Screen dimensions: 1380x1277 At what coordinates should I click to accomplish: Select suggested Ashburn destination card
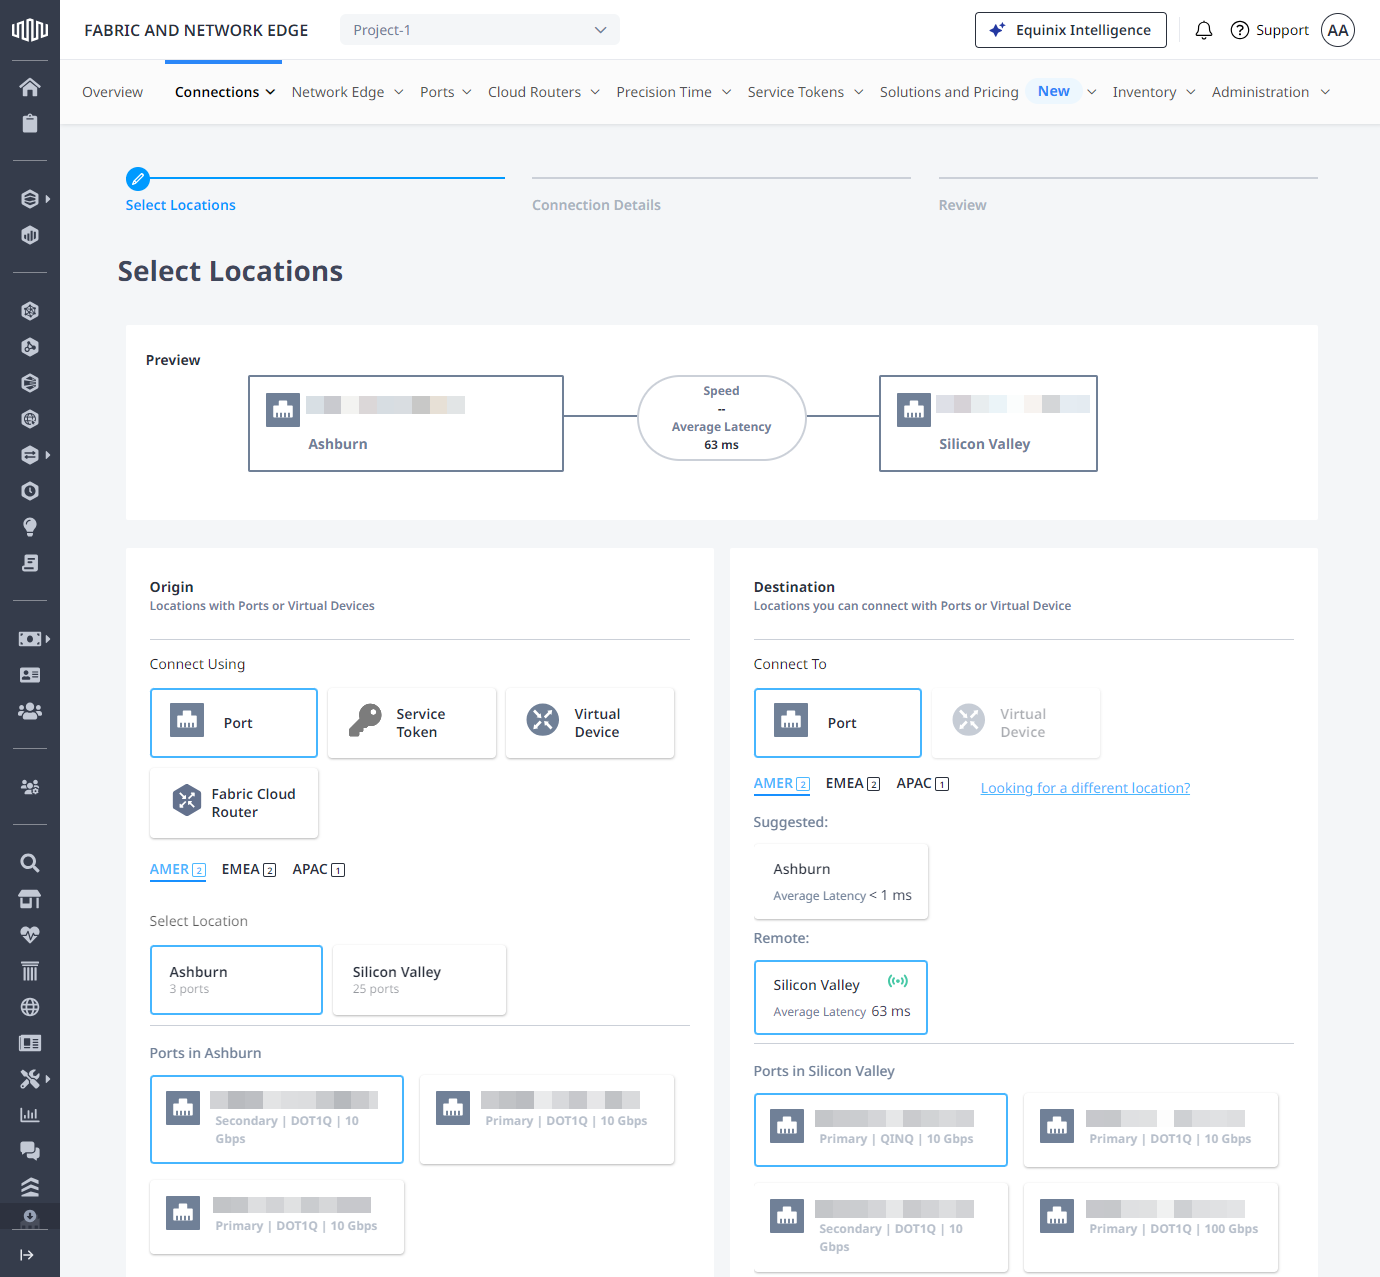tap(841, 881)
